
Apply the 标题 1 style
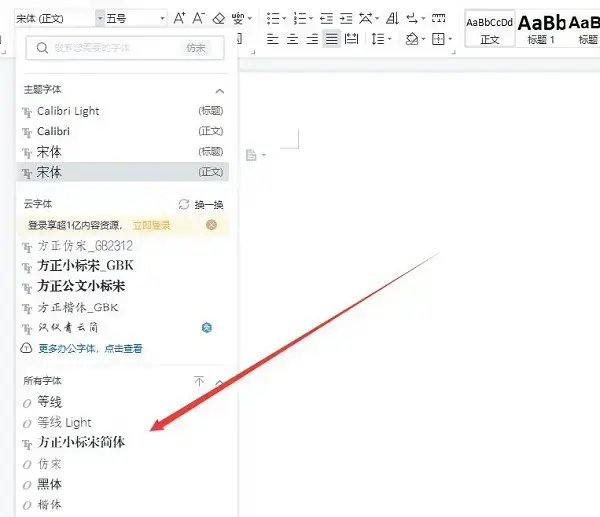pos(541,29)
